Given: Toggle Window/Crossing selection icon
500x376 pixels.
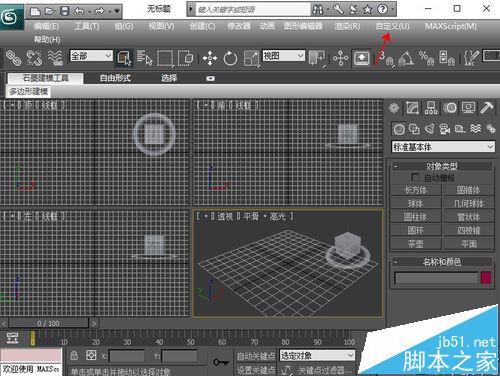Looking at the screenshot, I should tap(185, 58).
